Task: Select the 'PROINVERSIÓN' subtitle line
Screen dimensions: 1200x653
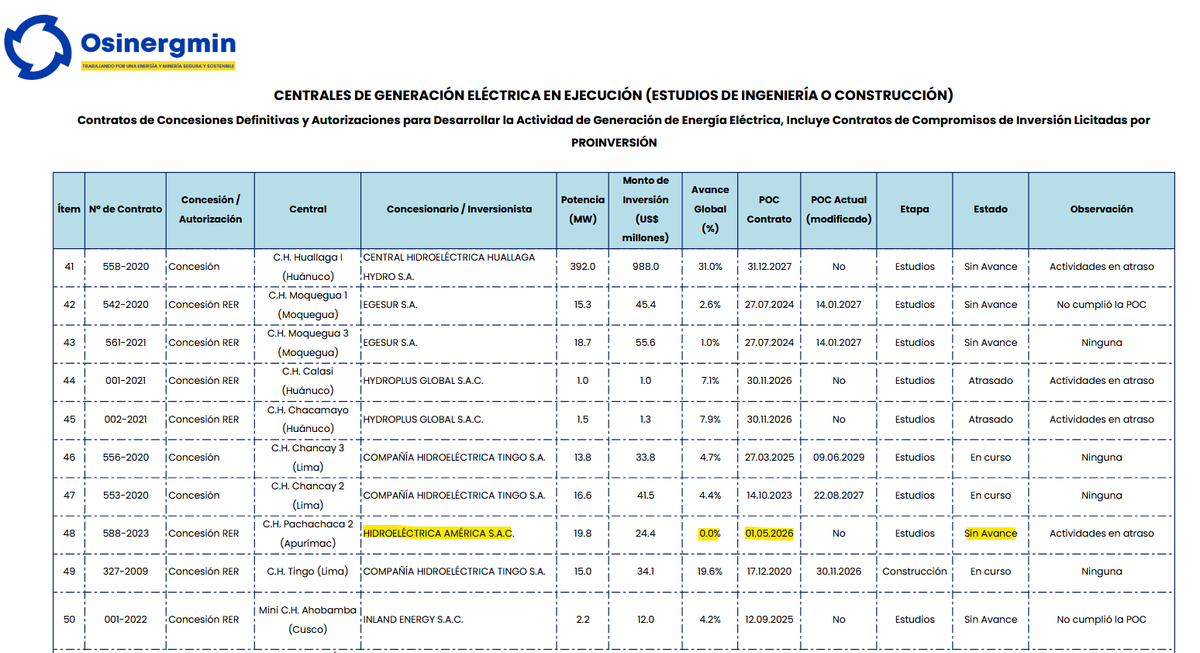Action: point(614,143)
